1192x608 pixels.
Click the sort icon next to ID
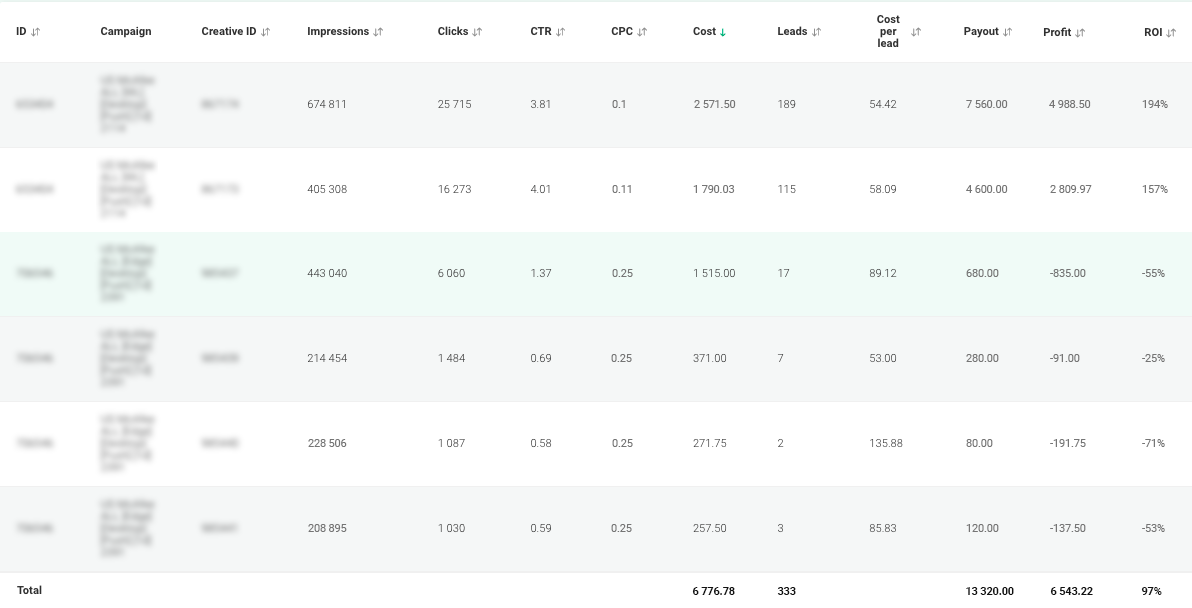[36, 32]
